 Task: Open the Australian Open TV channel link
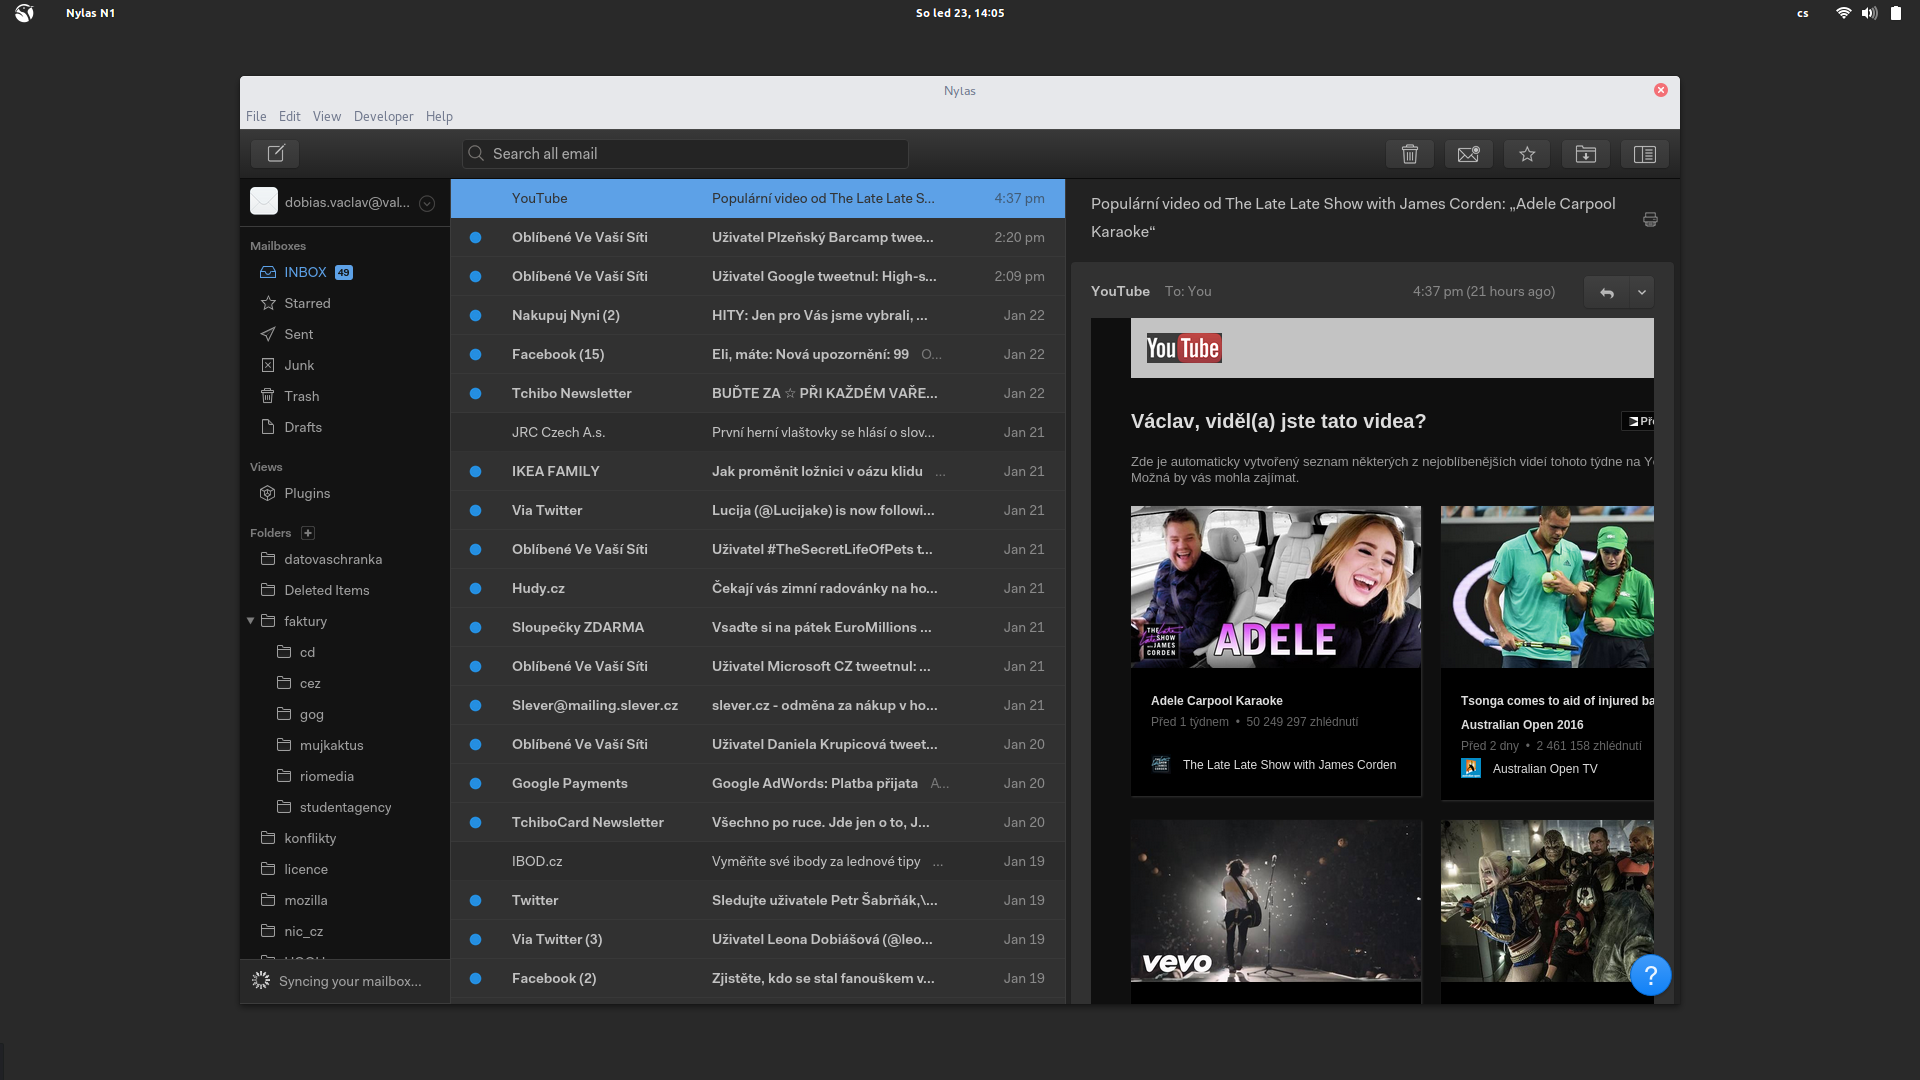pos(1545,769)
